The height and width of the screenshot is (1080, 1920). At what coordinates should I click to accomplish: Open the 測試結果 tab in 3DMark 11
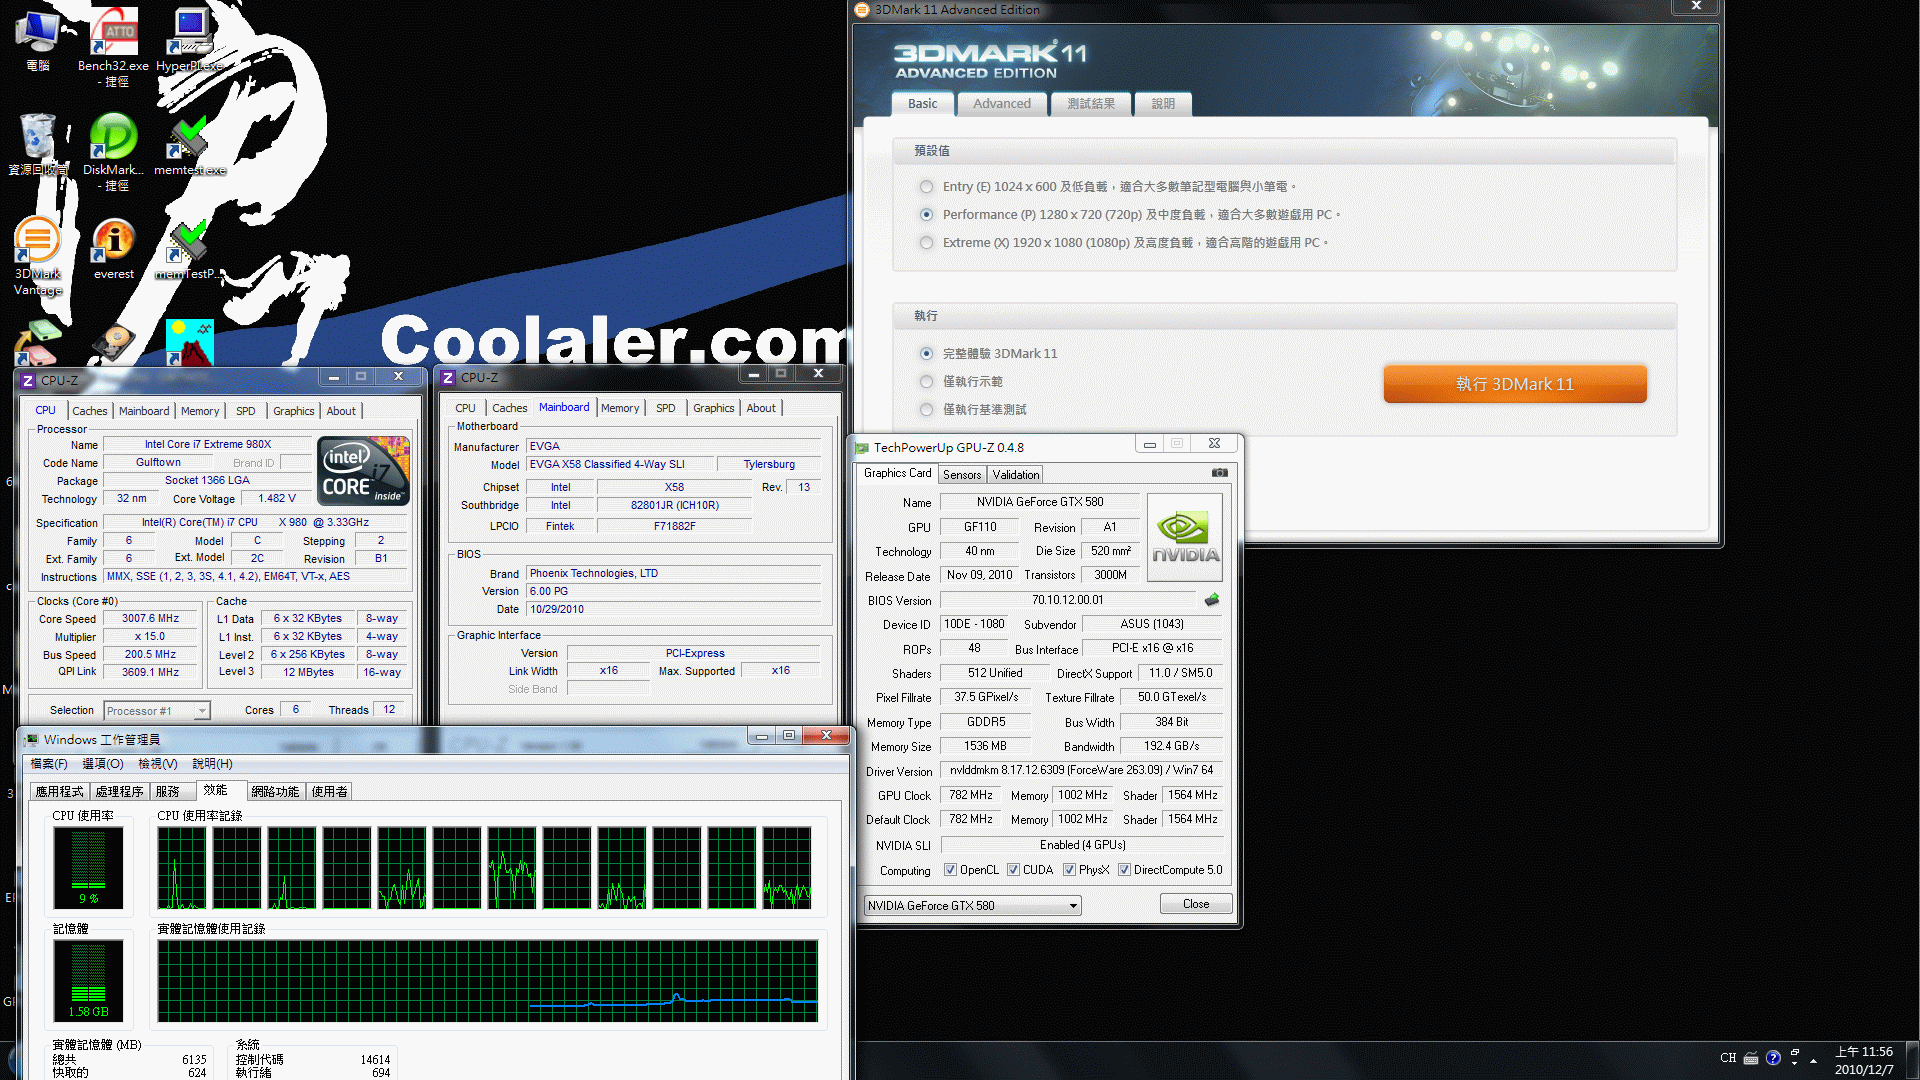point(1091,104)
